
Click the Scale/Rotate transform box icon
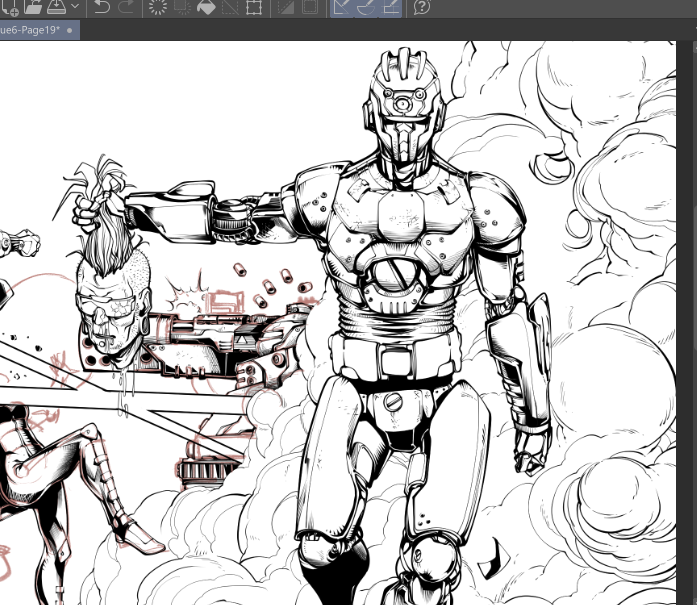point(254,6)
